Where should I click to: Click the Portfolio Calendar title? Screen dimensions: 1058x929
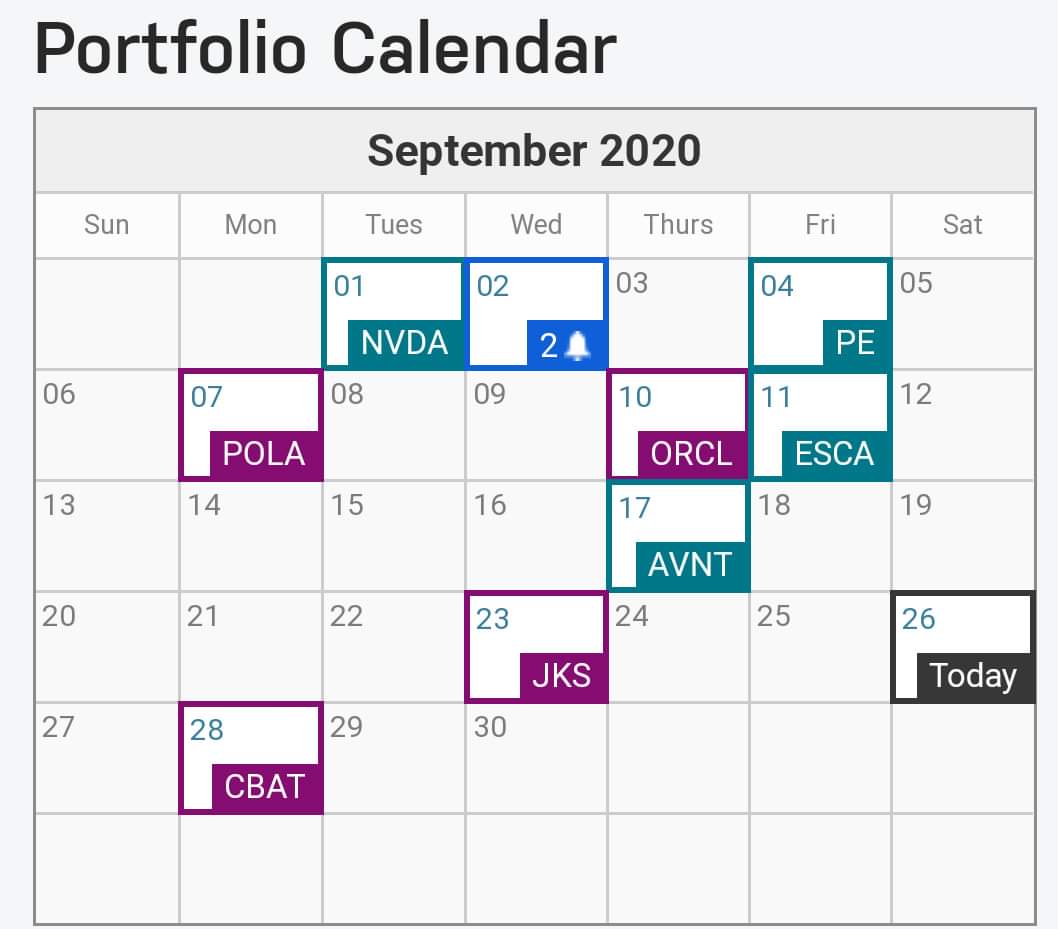(x=325, y=48)
